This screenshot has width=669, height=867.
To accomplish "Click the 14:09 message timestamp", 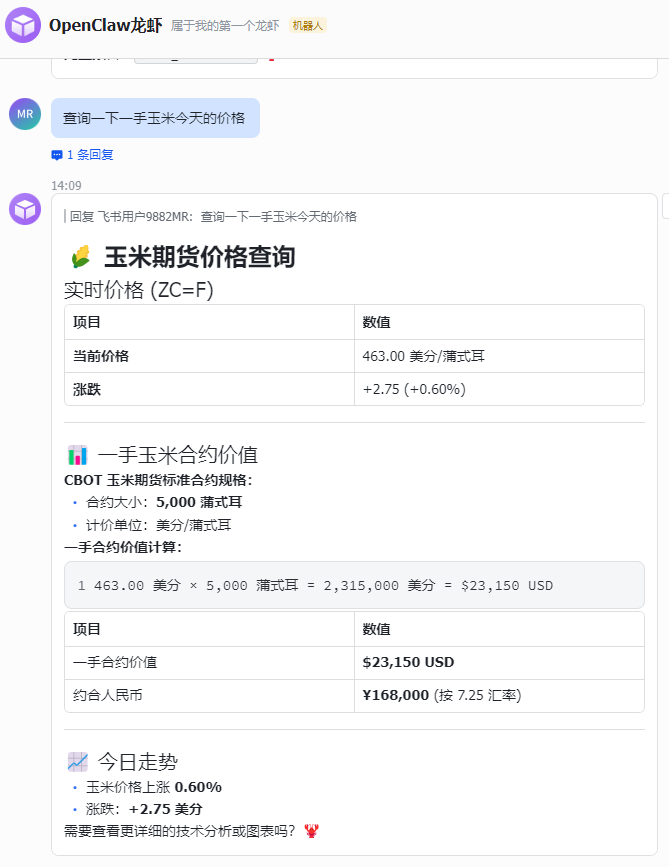I will tap(66, 185).
